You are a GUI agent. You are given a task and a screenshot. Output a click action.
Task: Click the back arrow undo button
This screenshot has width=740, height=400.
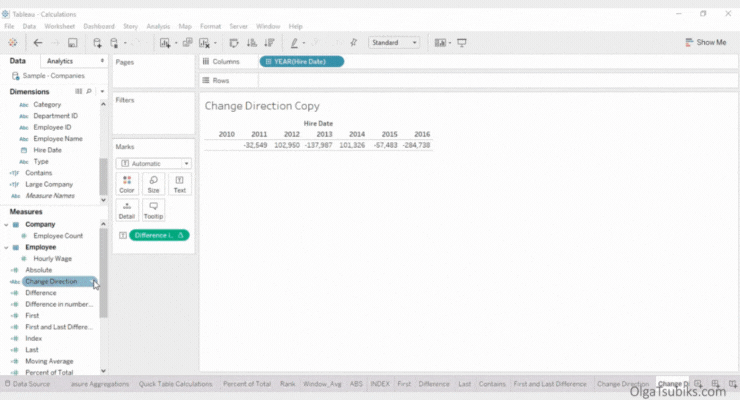38,42
